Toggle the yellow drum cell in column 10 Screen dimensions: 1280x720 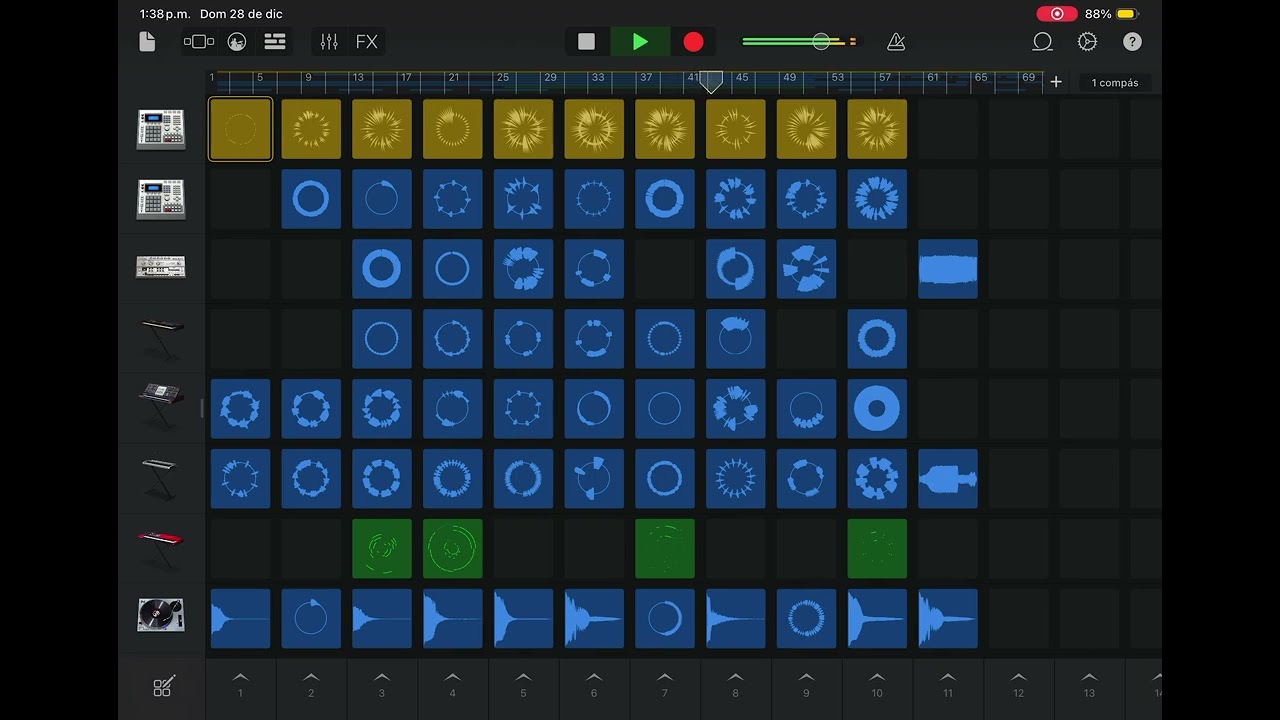pos(877,129)
